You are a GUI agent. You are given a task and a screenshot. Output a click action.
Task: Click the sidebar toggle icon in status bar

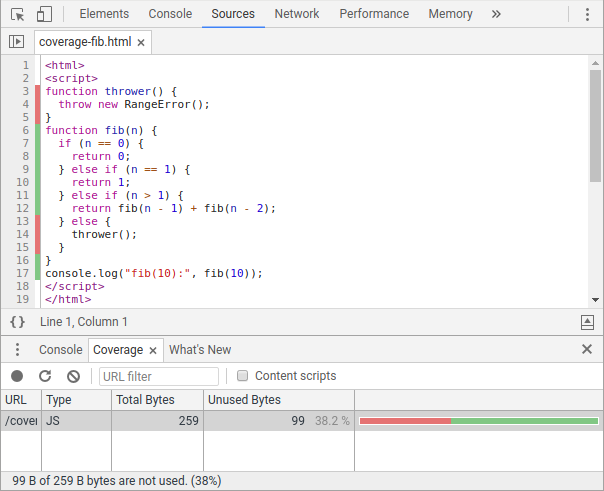coord(587,322)
